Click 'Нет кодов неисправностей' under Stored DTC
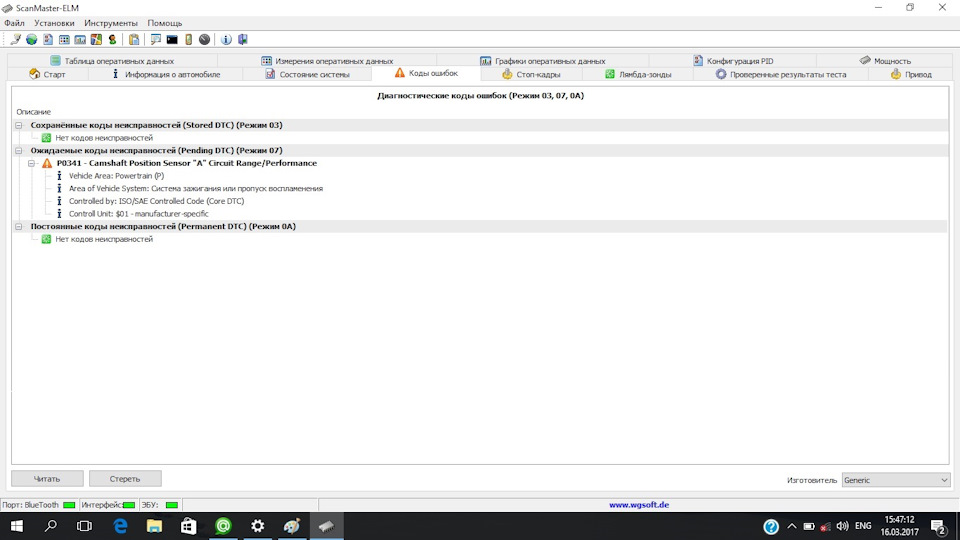 104,138
